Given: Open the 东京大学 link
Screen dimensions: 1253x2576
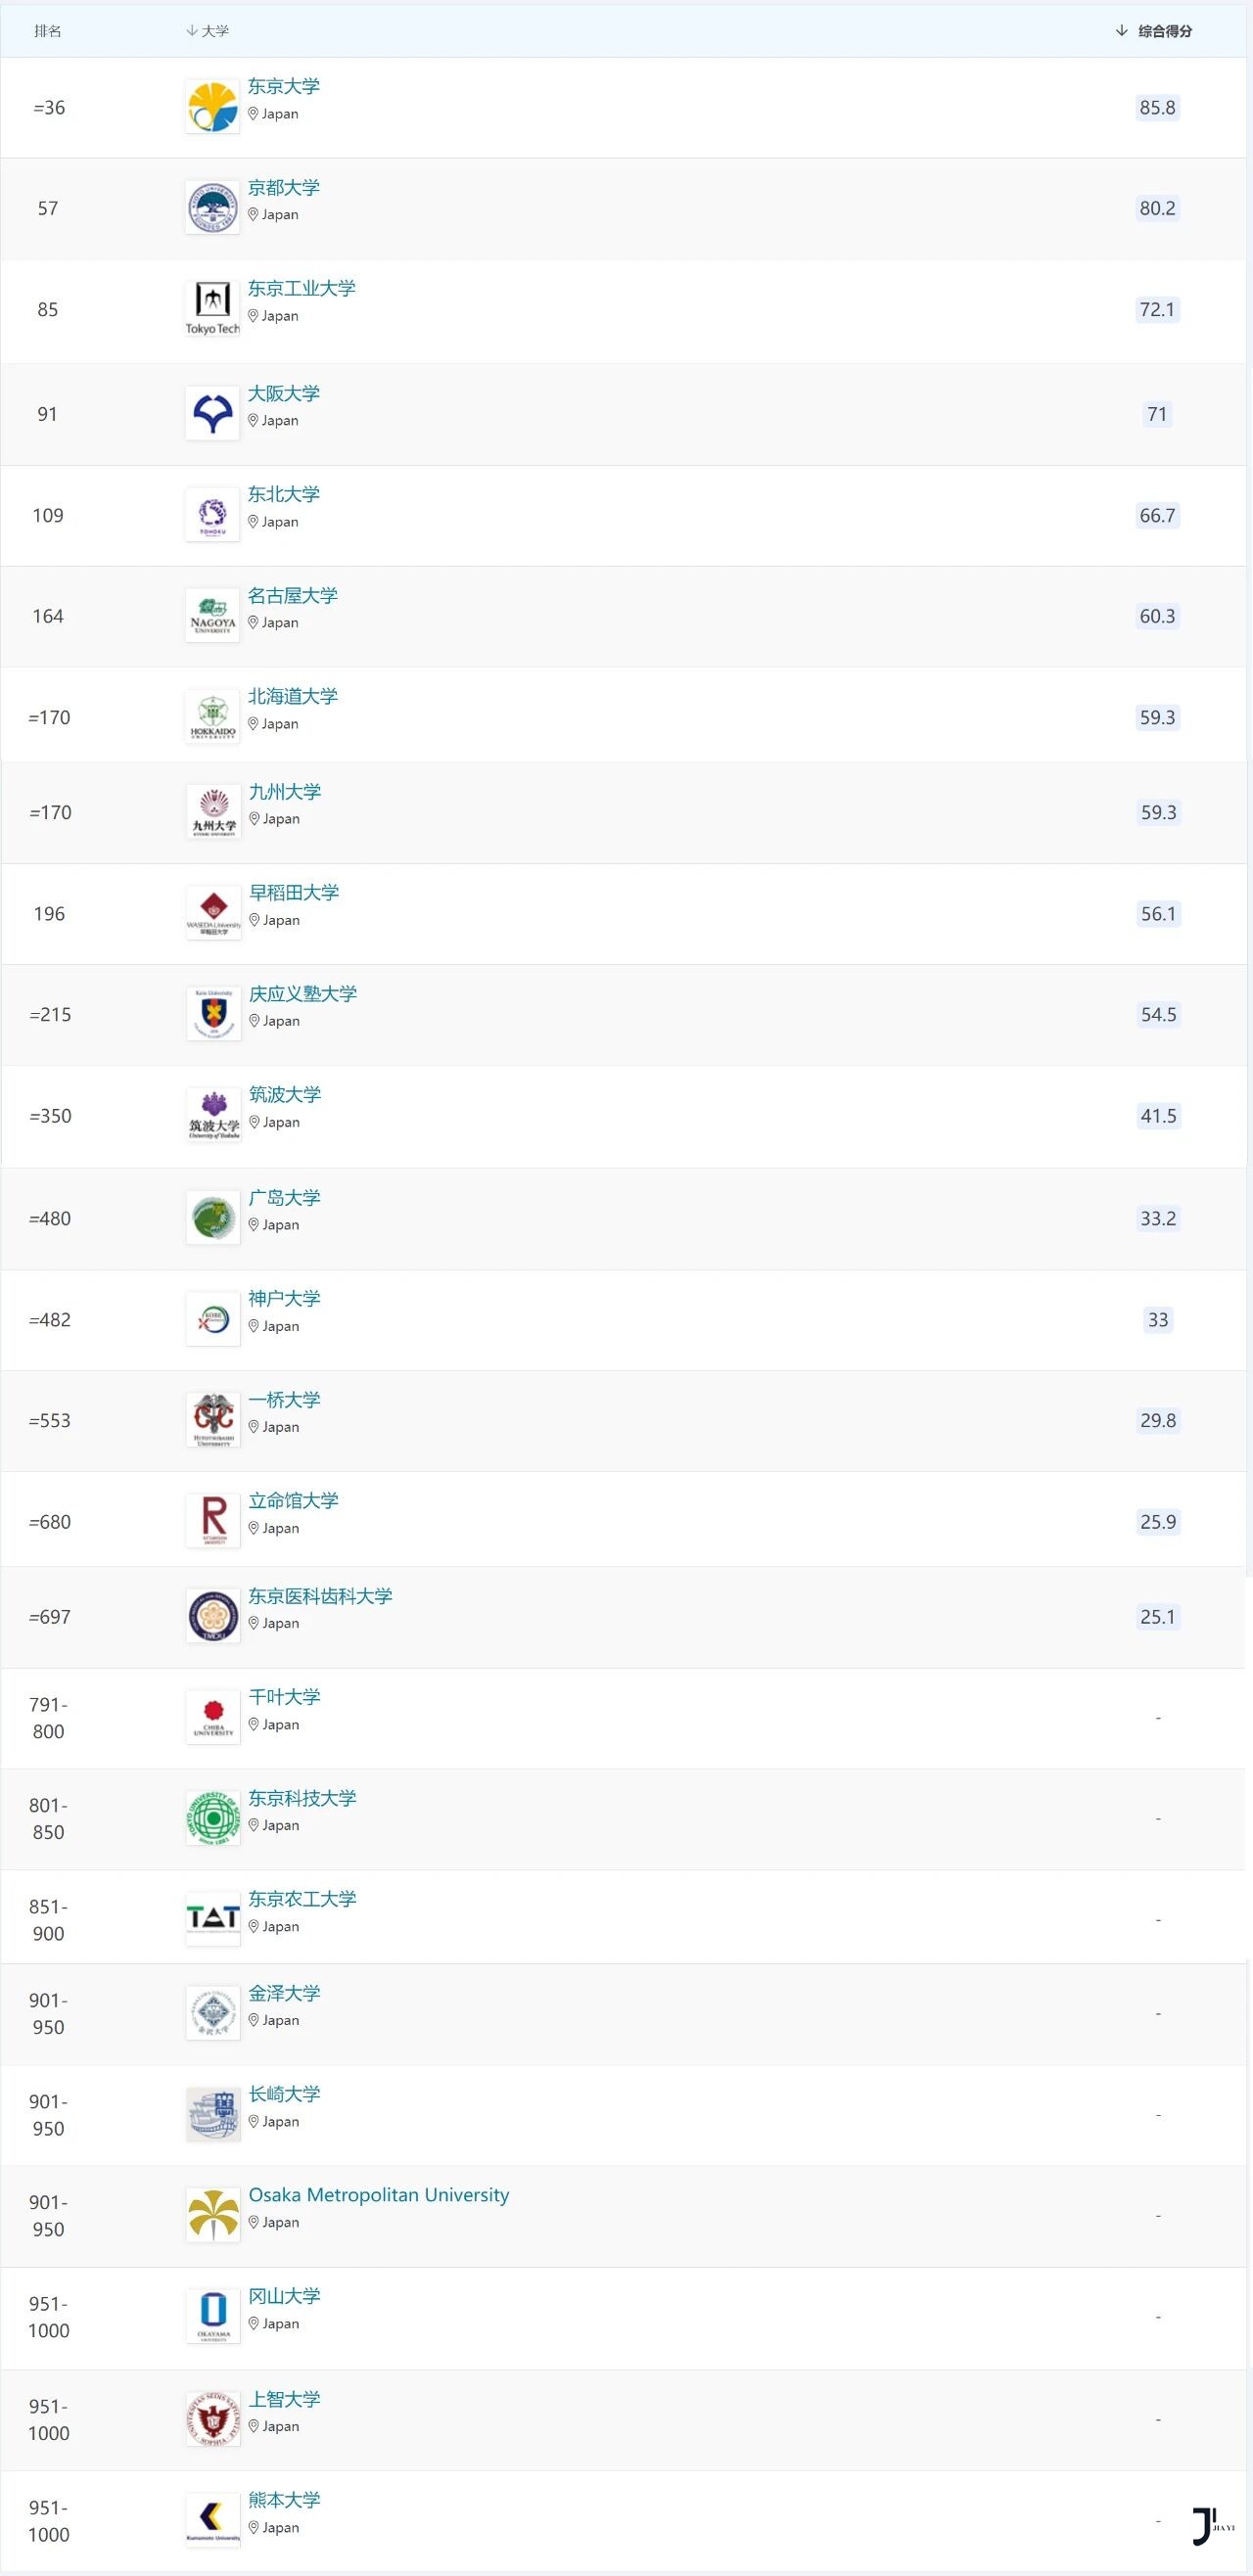Looking at the screenshot, I should pyautogui.click(x=284, y=86).
